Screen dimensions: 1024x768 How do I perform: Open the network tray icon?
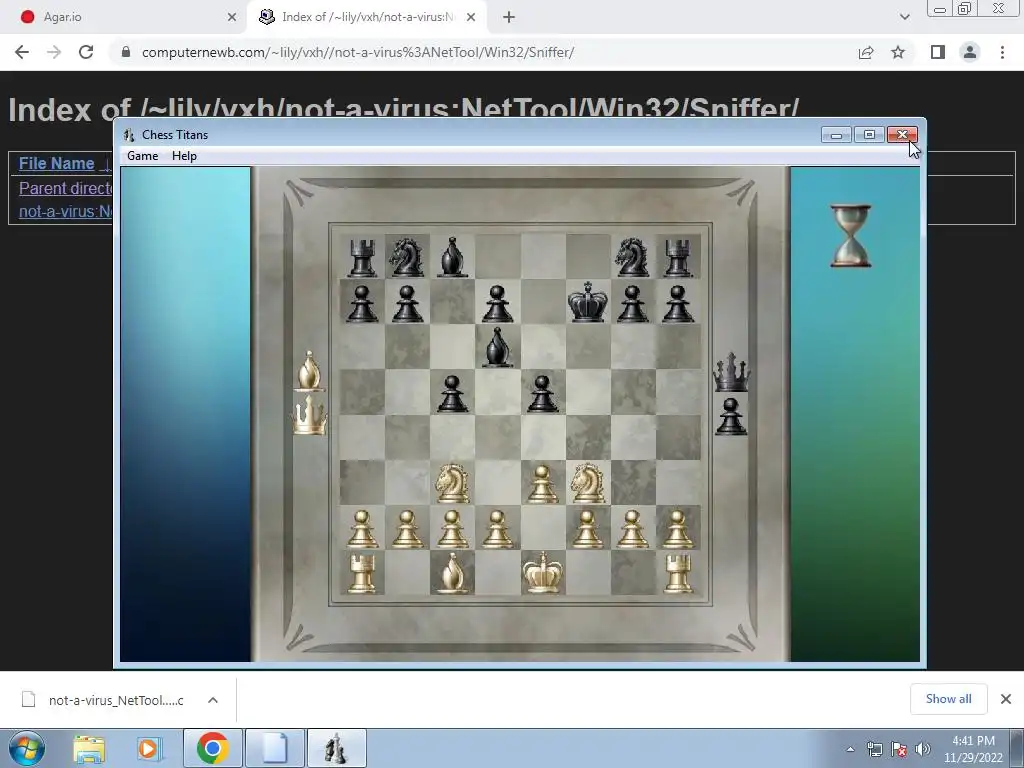(x=874, y=749)
